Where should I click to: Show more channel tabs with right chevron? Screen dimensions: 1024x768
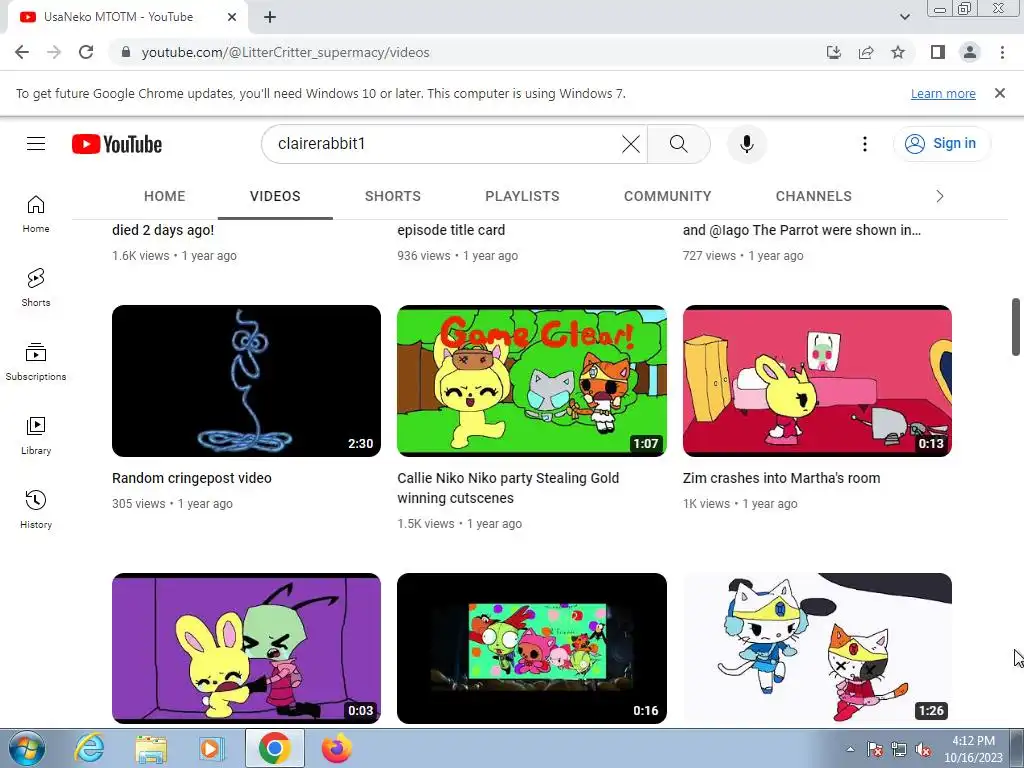click(x=939, y=196)
